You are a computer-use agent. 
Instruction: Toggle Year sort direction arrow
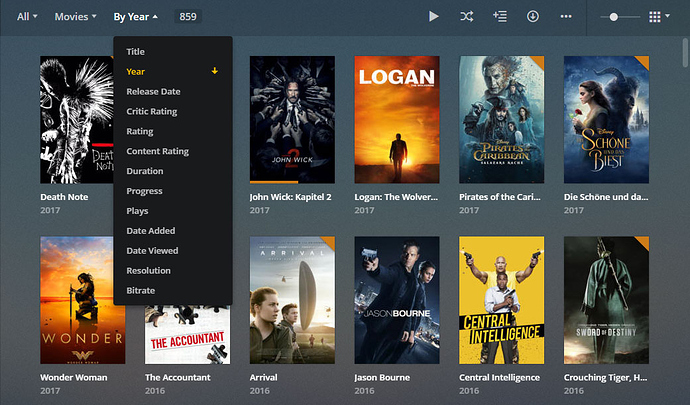tap(215, 71)
